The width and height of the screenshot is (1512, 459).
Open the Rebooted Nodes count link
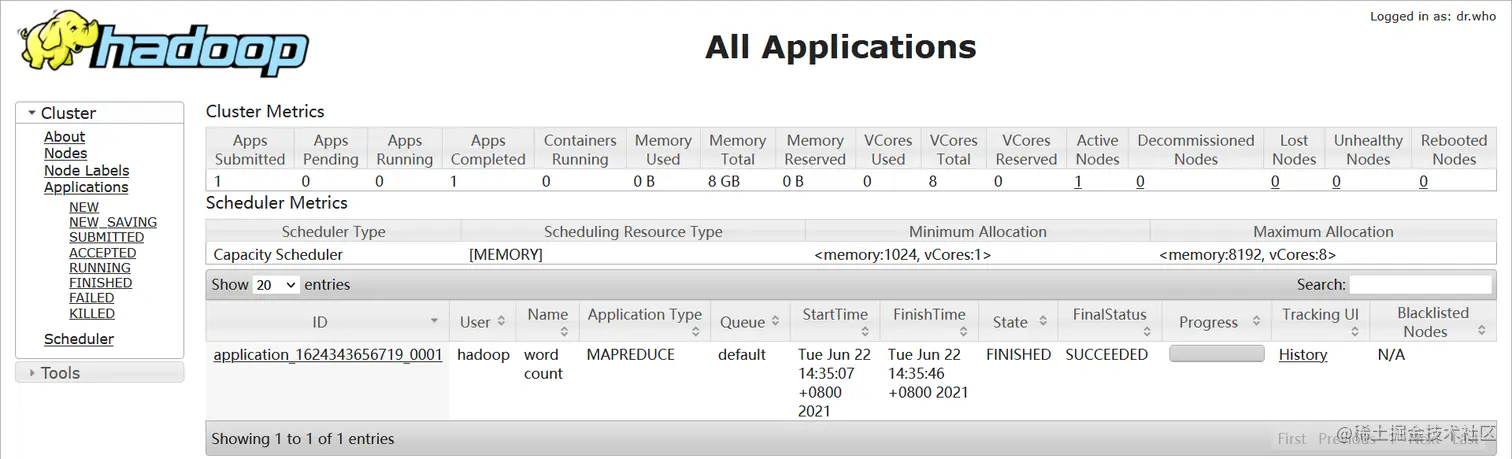(x=1423, y=182)
